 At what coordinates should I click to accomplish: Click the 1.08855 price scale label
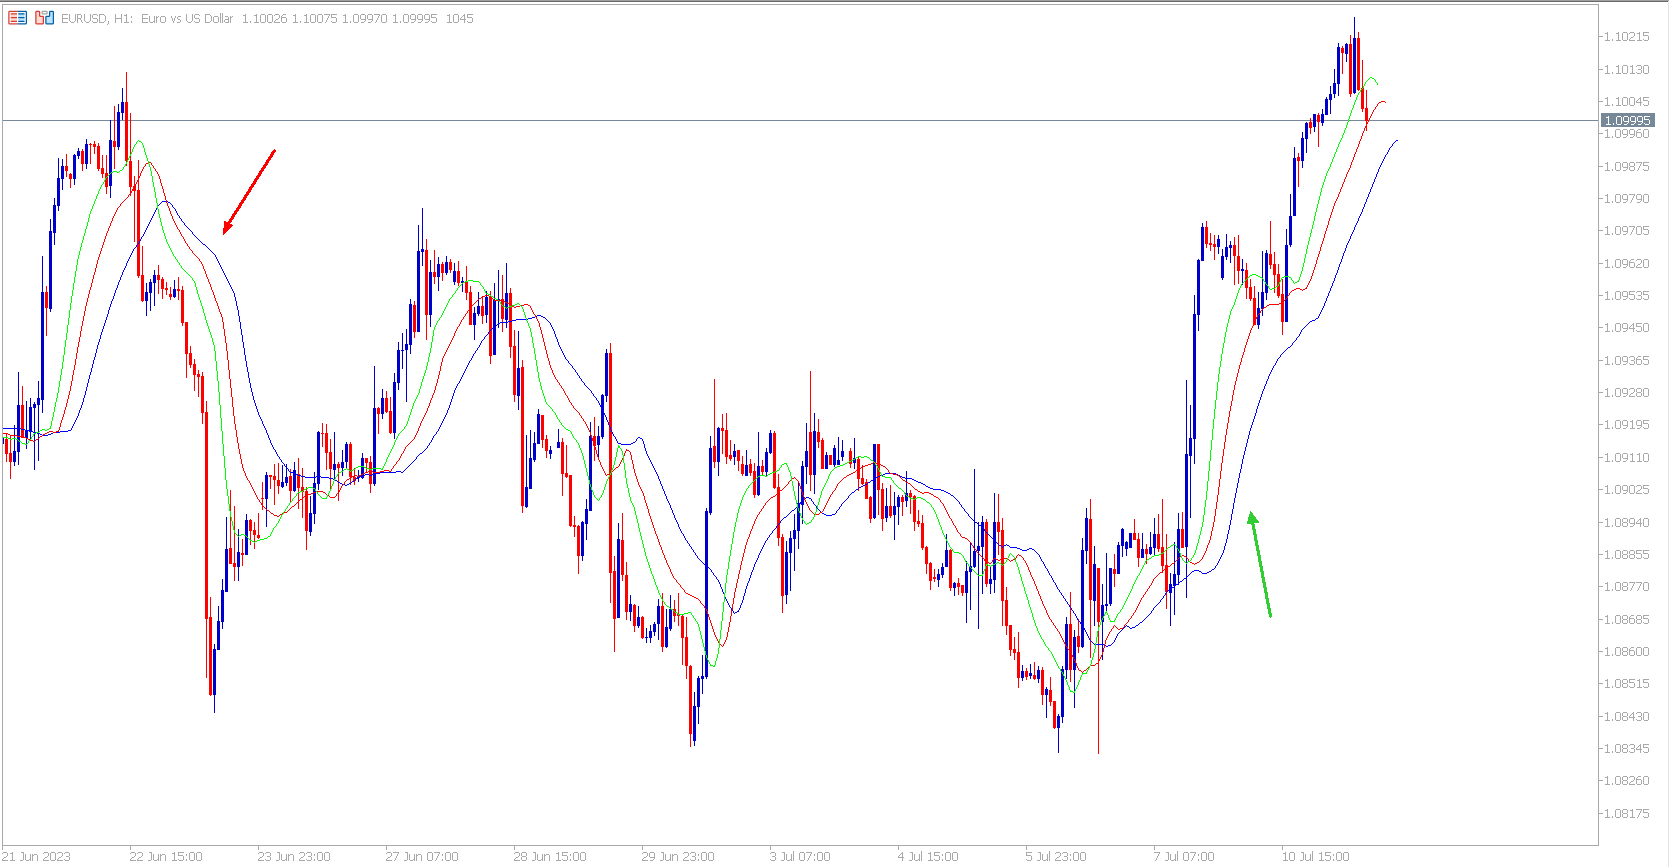pyautogui.click(x=1627, y=555)
